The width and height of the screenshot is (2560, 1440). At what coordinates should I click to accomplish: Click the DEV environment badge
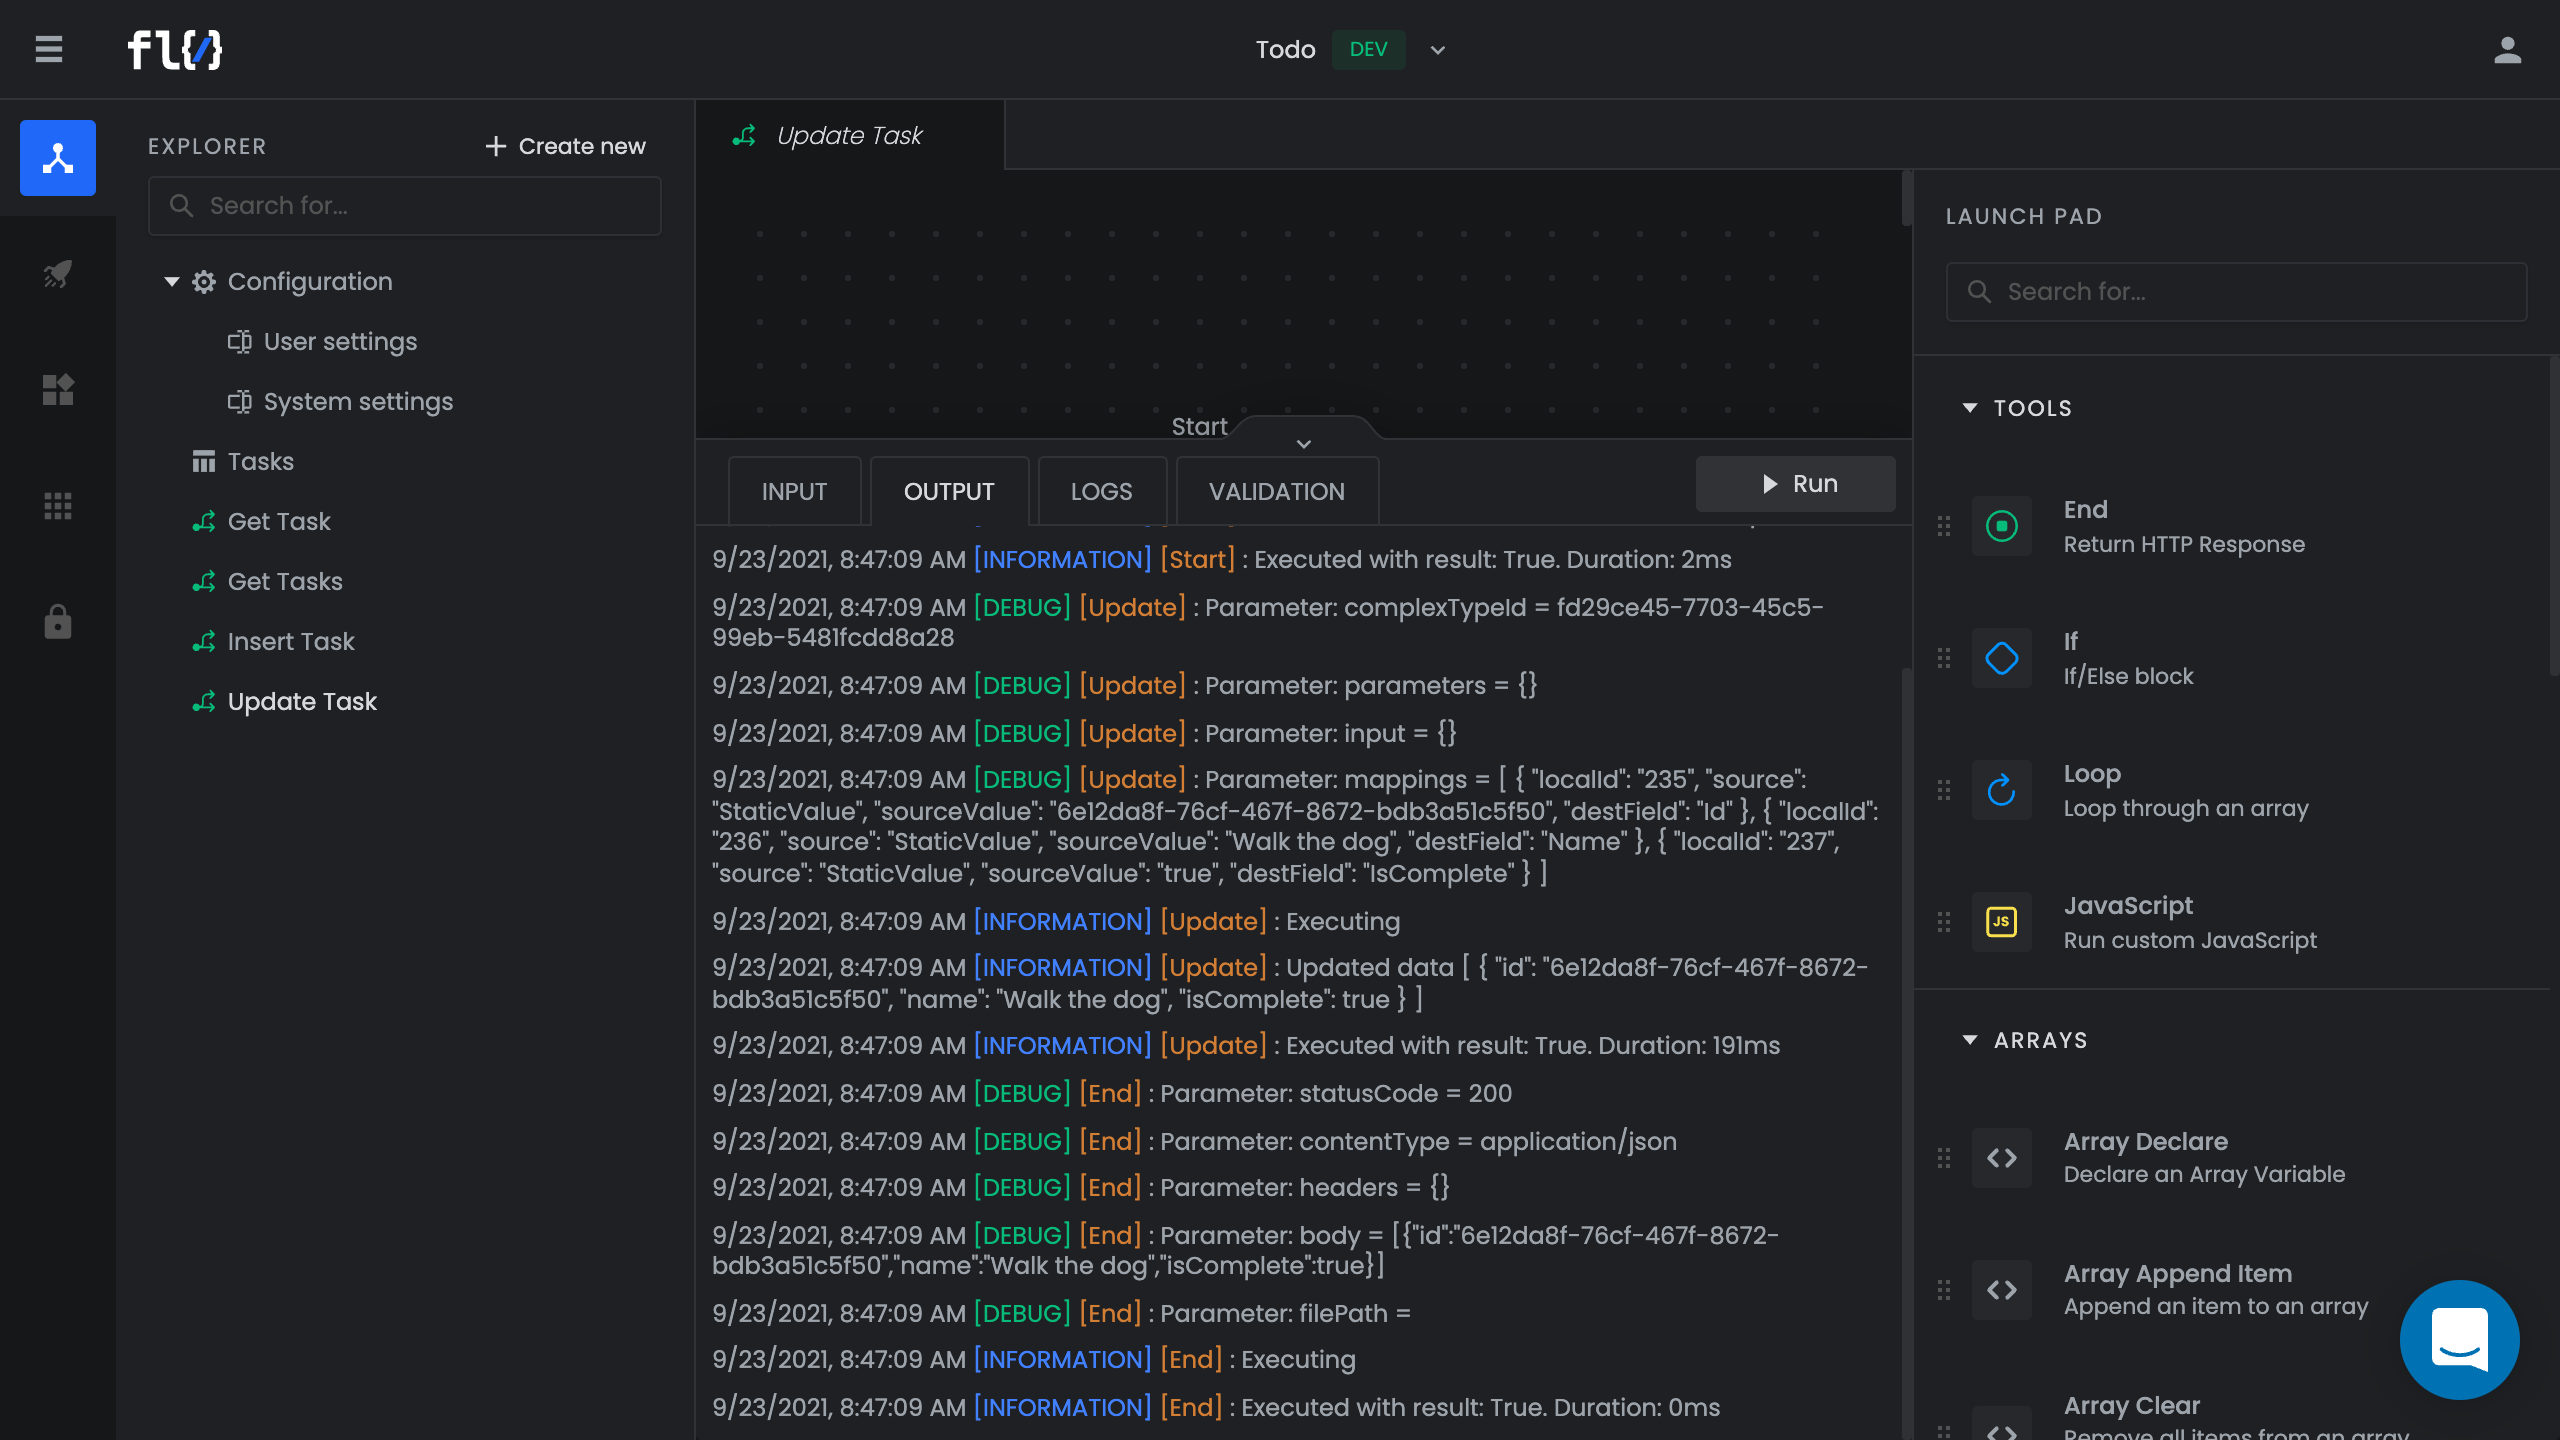click(1368, 50)
